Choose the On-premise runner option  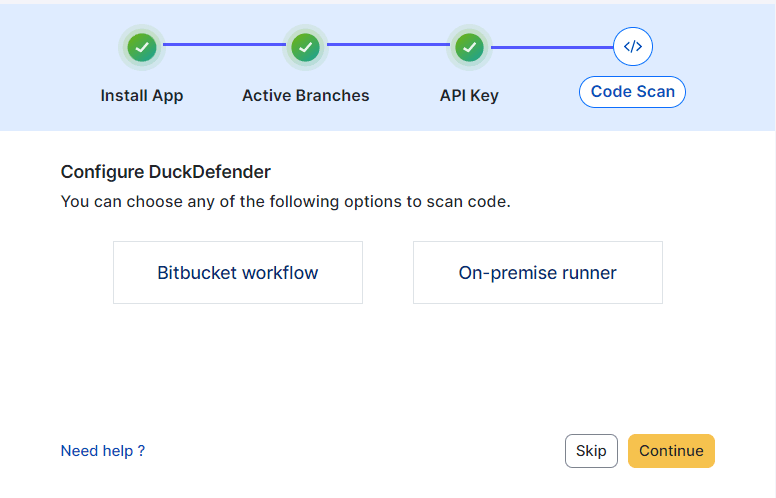[x=538, y=273]
